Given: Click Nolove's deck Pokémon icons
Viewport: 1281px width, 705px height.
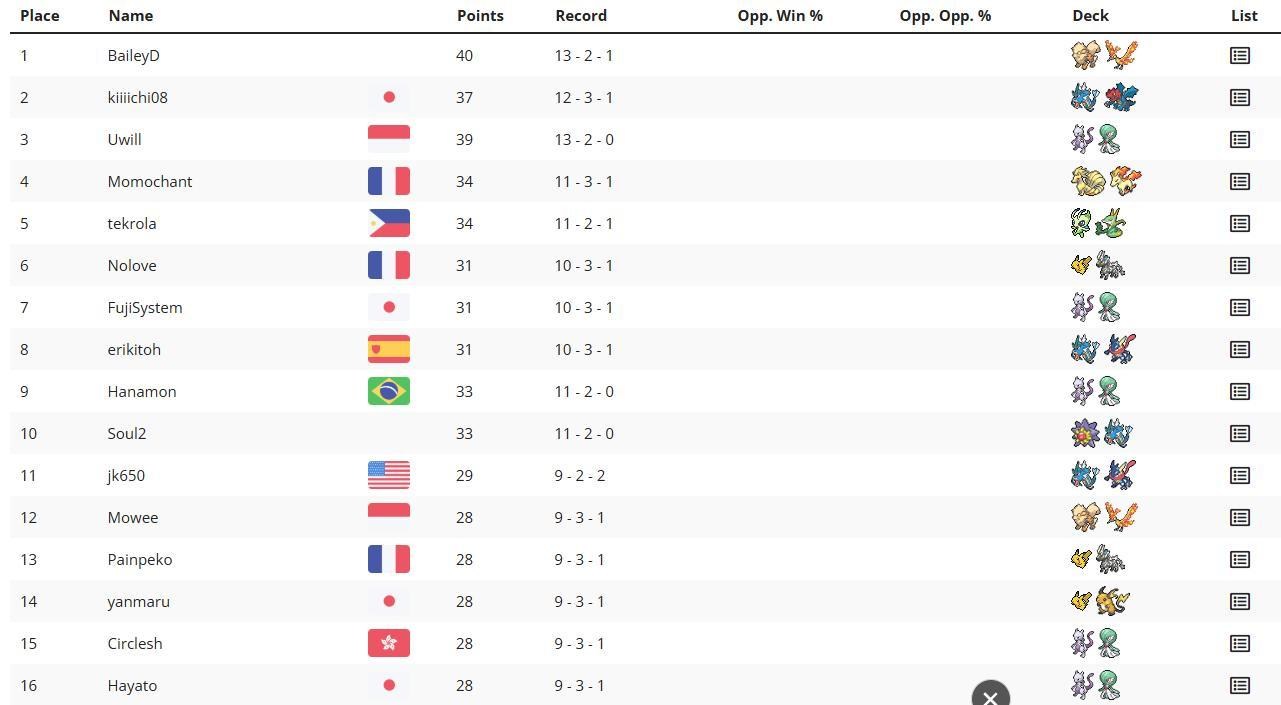Looking at the screenshot, I should pos(1097,265).
